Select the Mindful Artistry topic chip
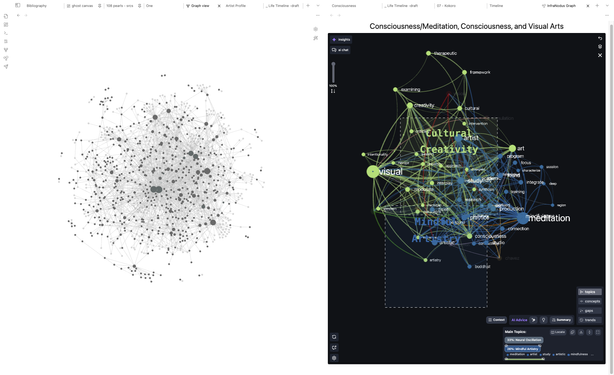This screenshot has height=375, width=614. coord(523,349)
